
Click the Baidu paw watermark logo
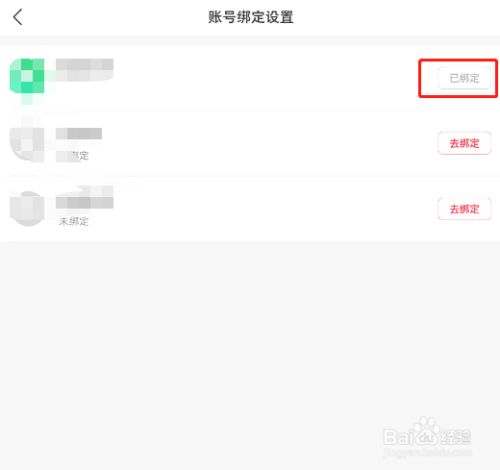tap(424, 432)
